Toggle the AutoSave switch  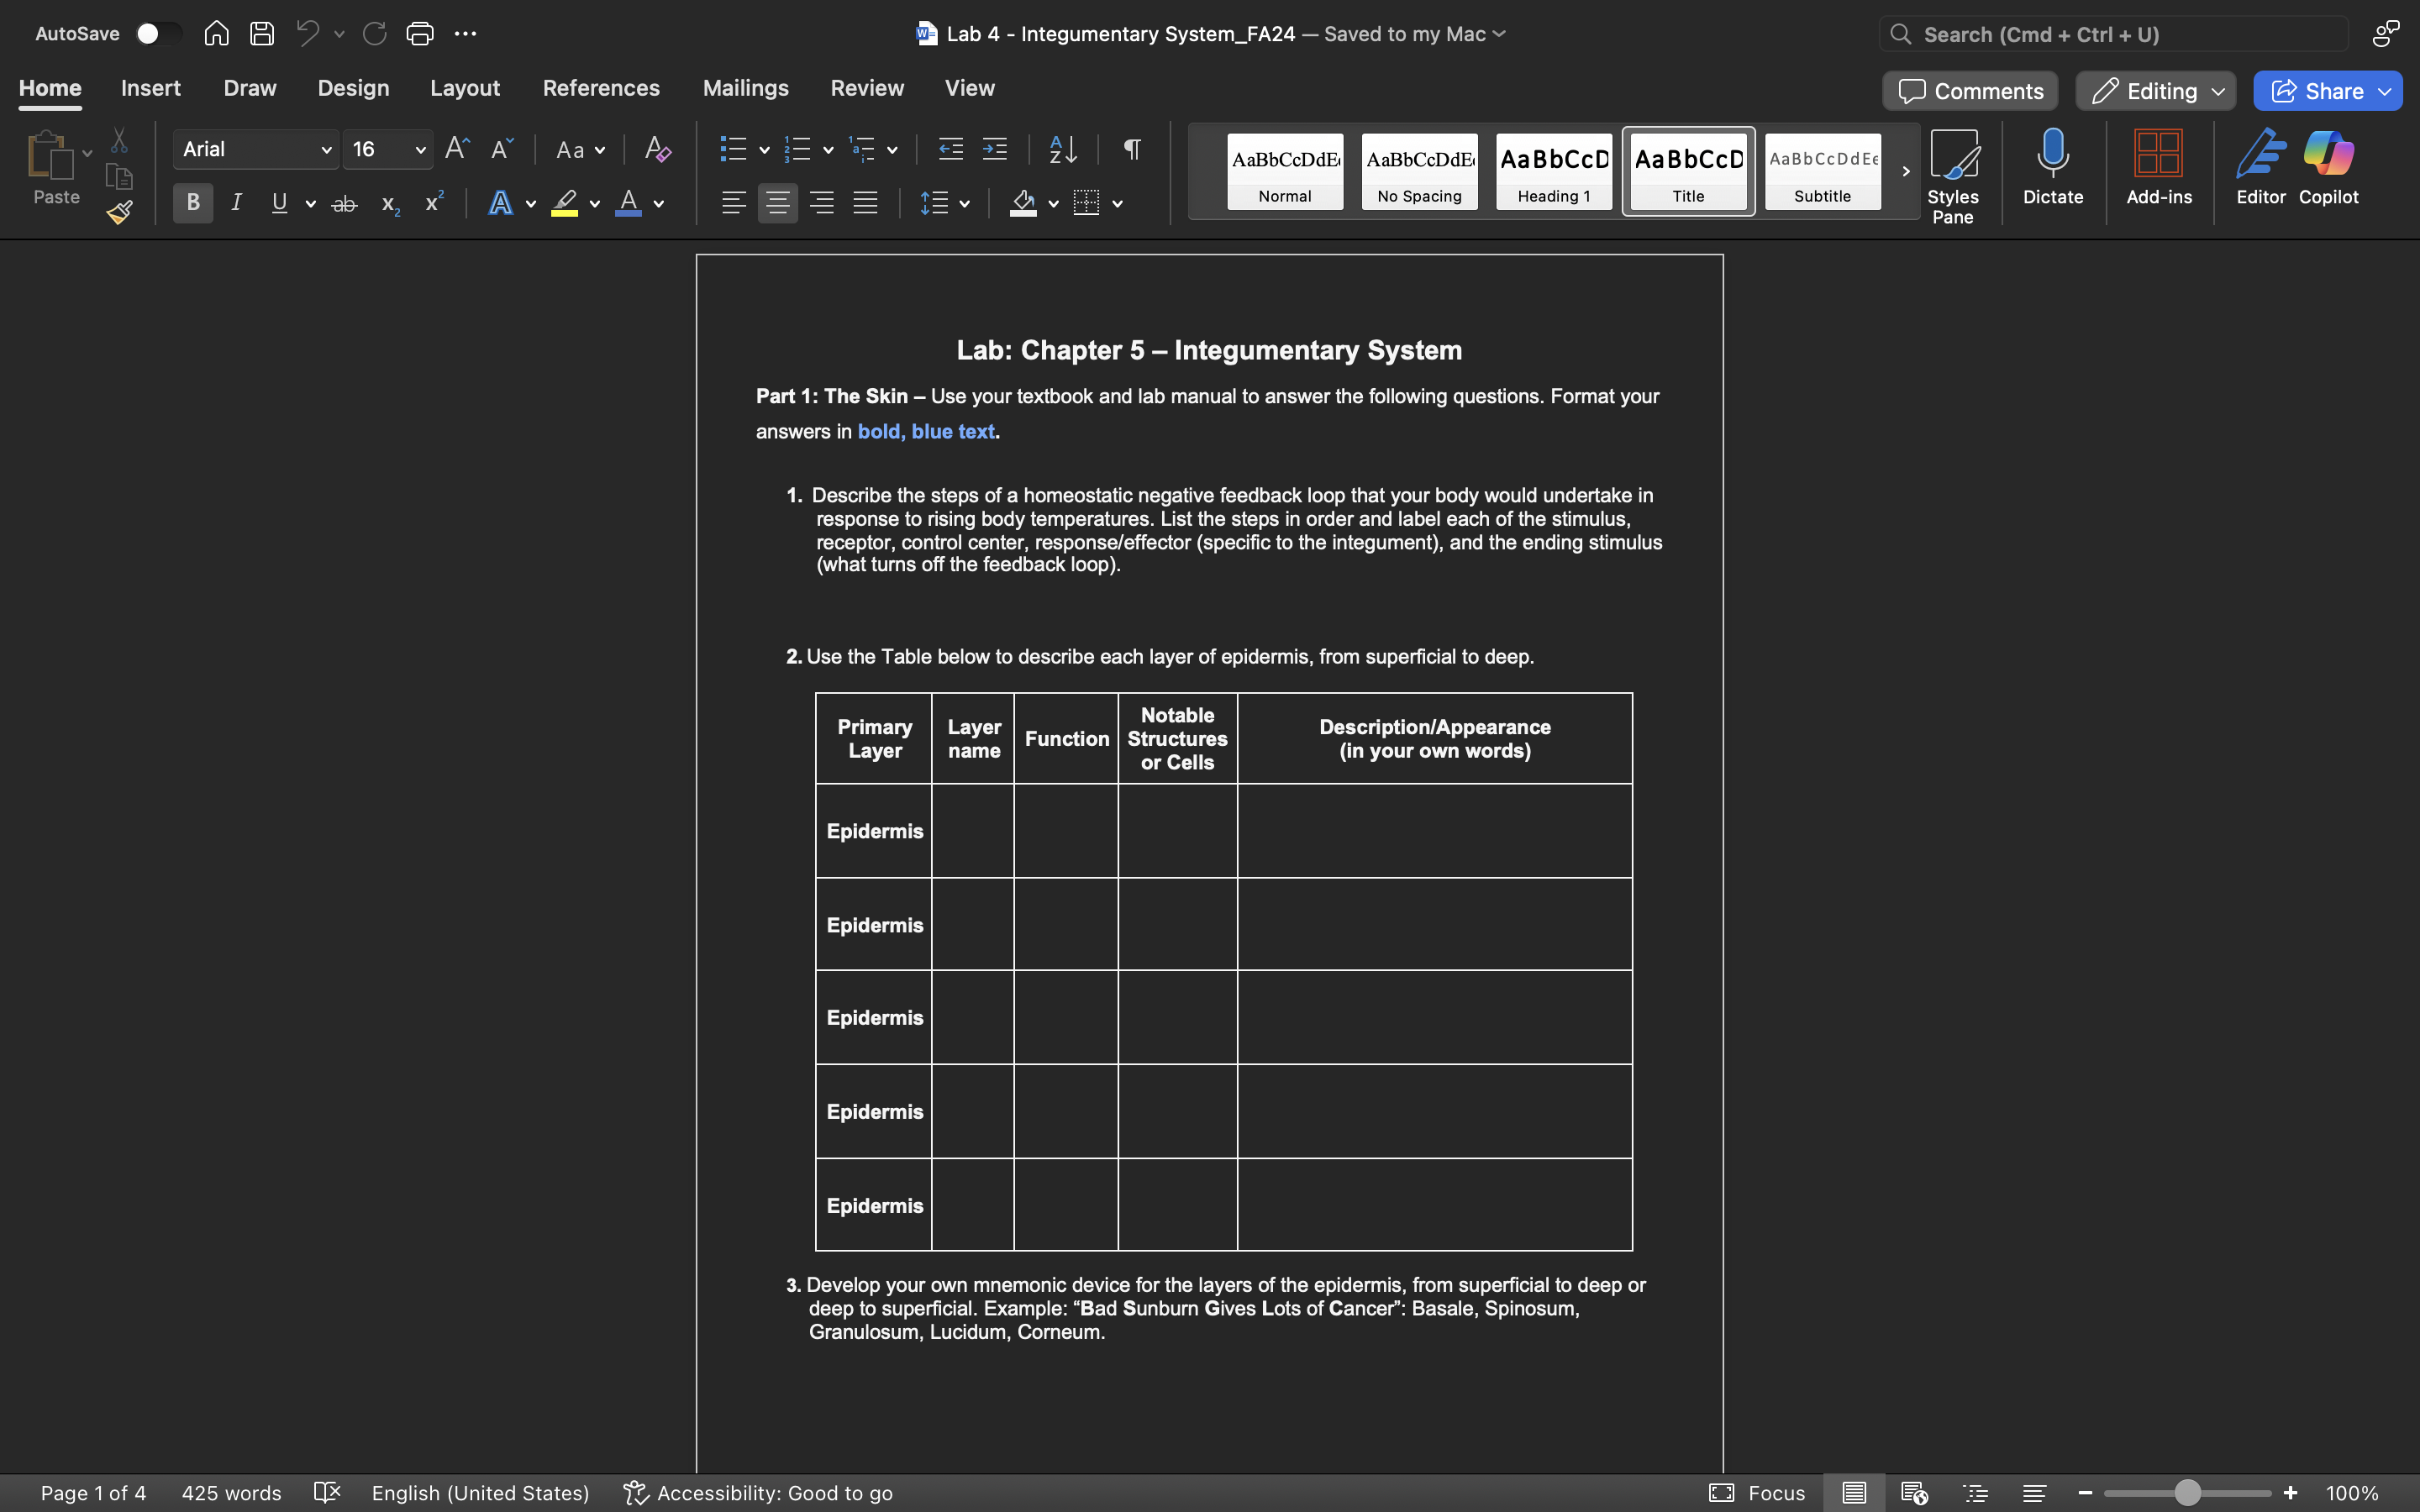158,34
